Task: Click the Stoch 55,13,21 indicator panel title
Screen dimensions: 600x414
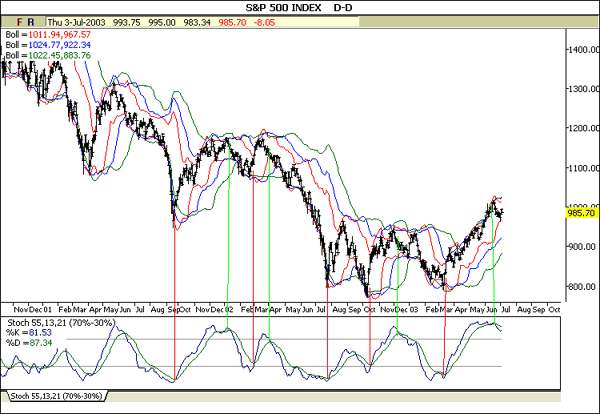Action: (x=61, y=323)
